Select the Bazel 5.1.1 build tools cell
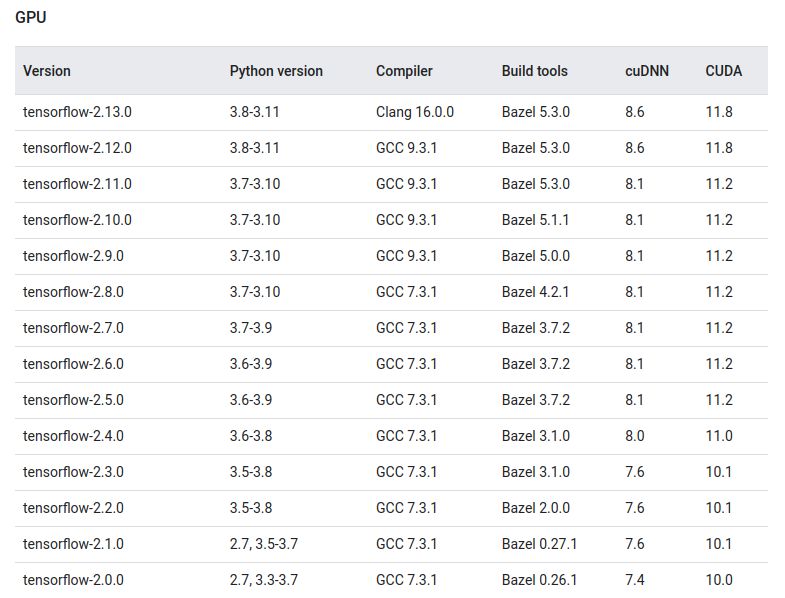Viewport: 785px width, 598px height. (535, 220)
